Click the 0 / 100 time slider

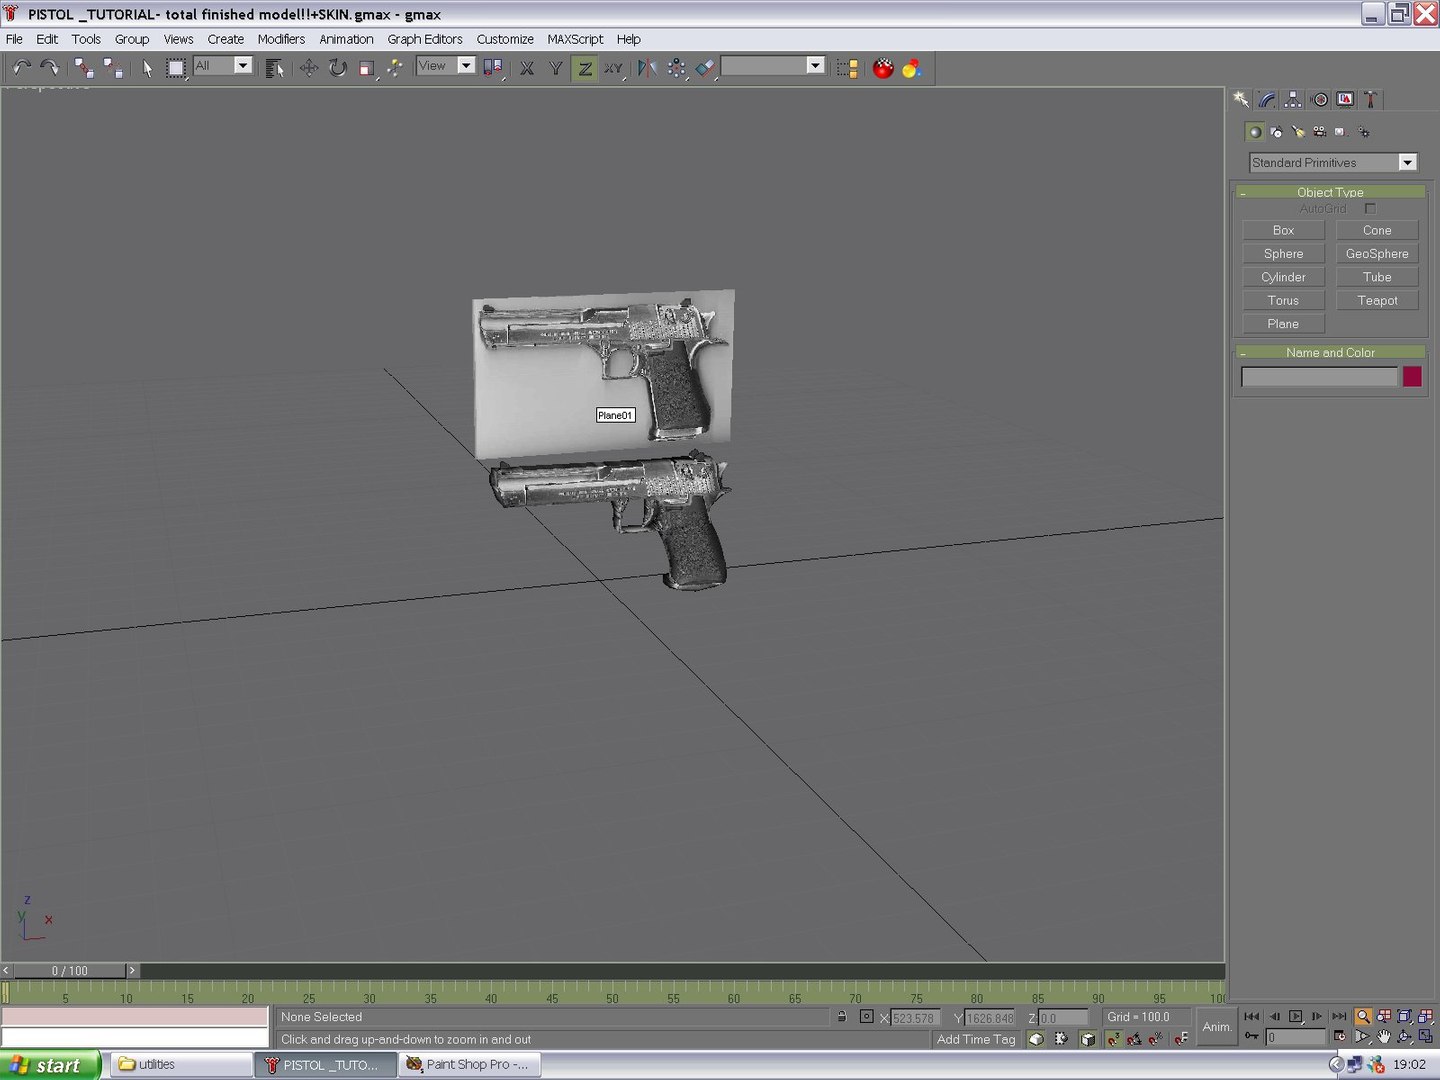[70, 970]
